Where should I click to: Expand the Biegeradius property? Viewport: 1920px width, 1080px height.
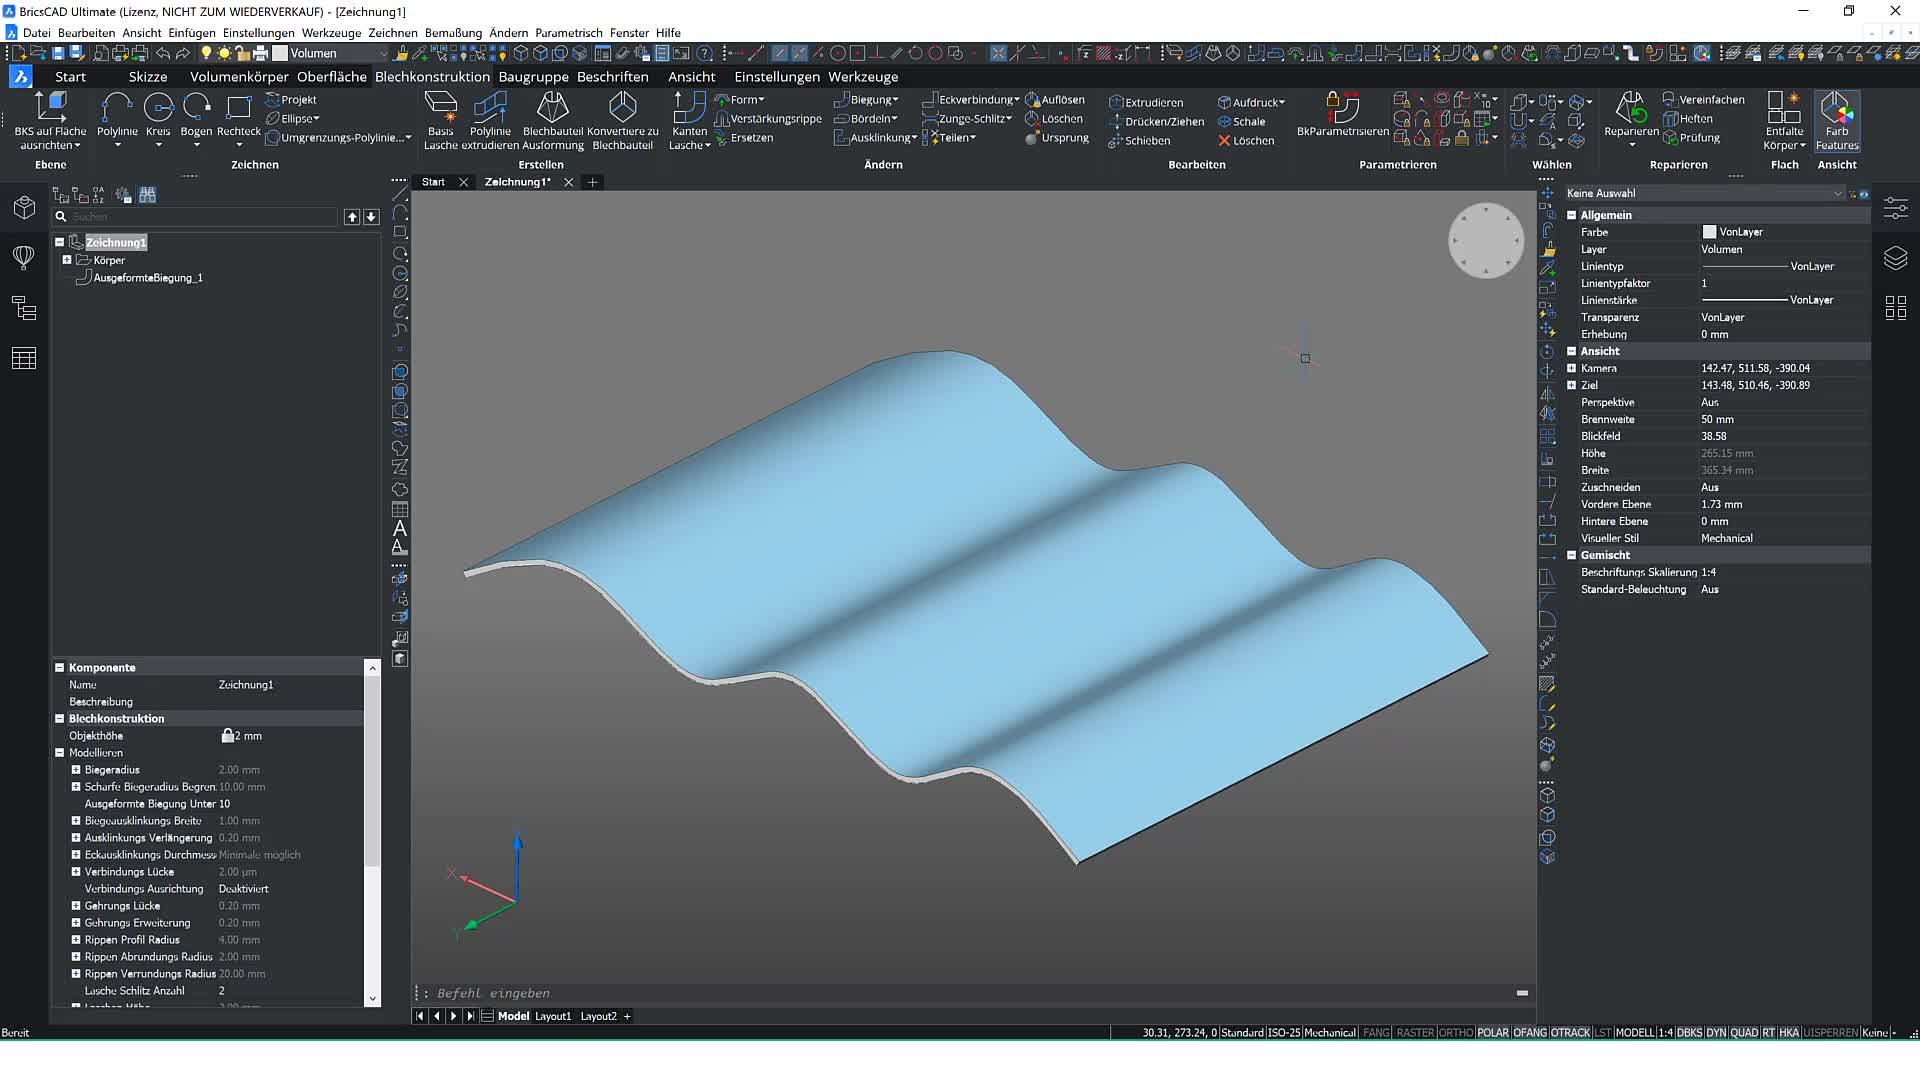(x=76, y=770)
